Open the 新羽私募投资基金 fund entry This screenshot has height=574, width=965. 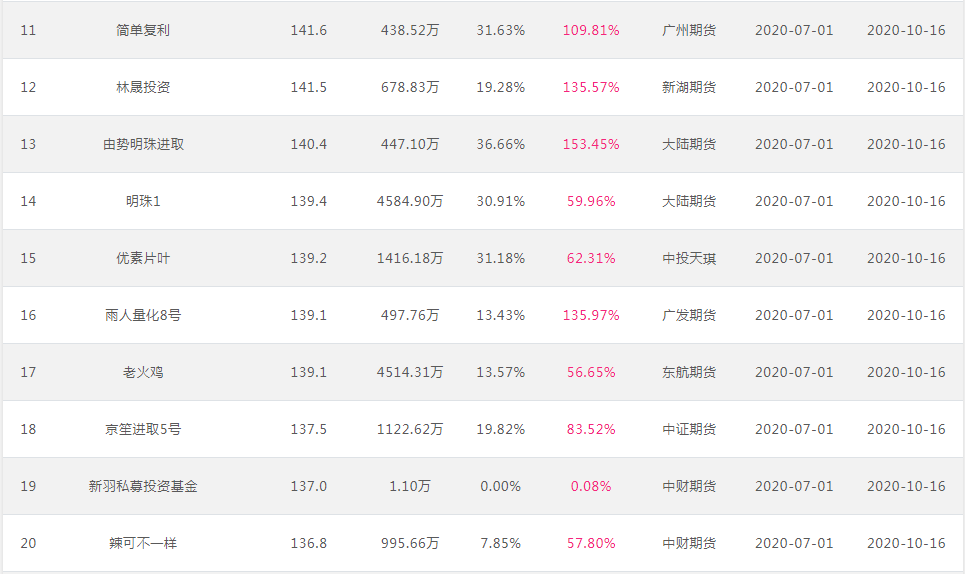tap(143, 486)
